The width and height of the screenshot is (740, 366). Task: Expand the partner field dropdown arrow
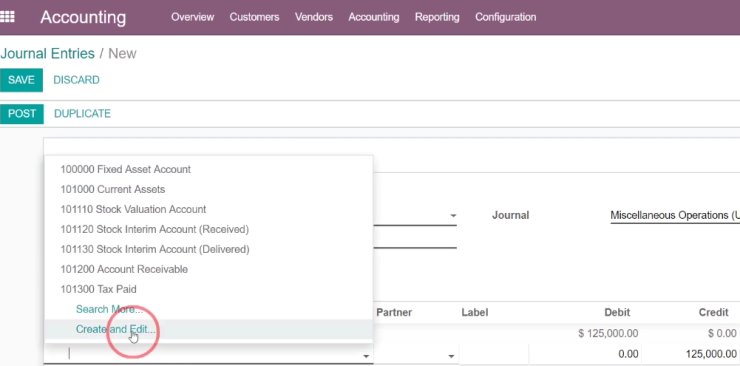tap(451, 356)
